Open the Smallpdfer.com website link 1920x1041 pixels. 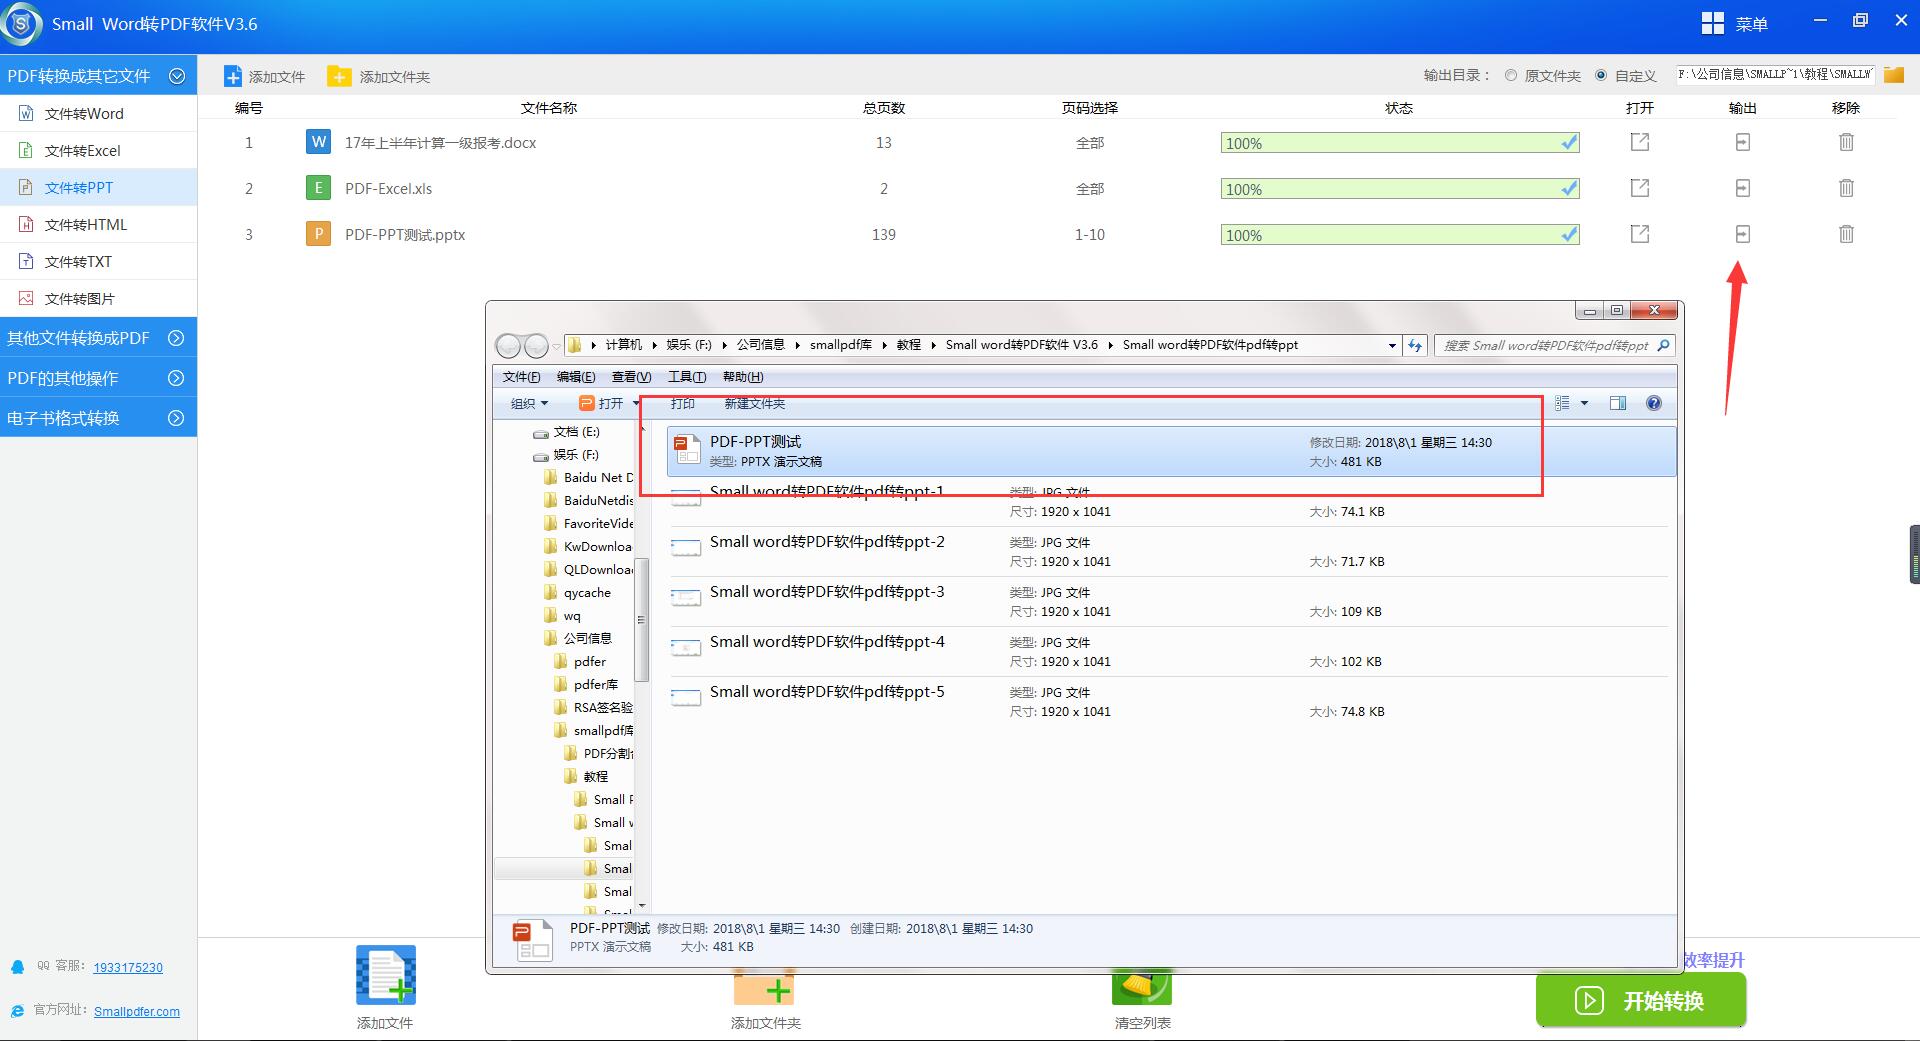pos(137,1012)
